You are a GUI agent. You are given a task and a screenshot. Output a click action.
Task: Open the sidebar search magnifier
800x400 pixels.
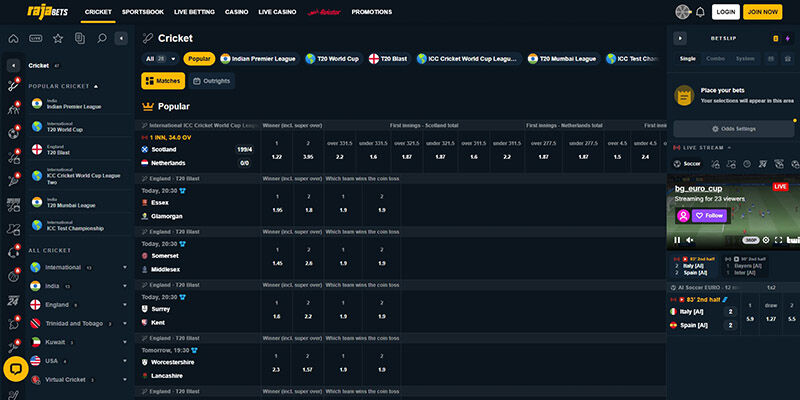102,38
